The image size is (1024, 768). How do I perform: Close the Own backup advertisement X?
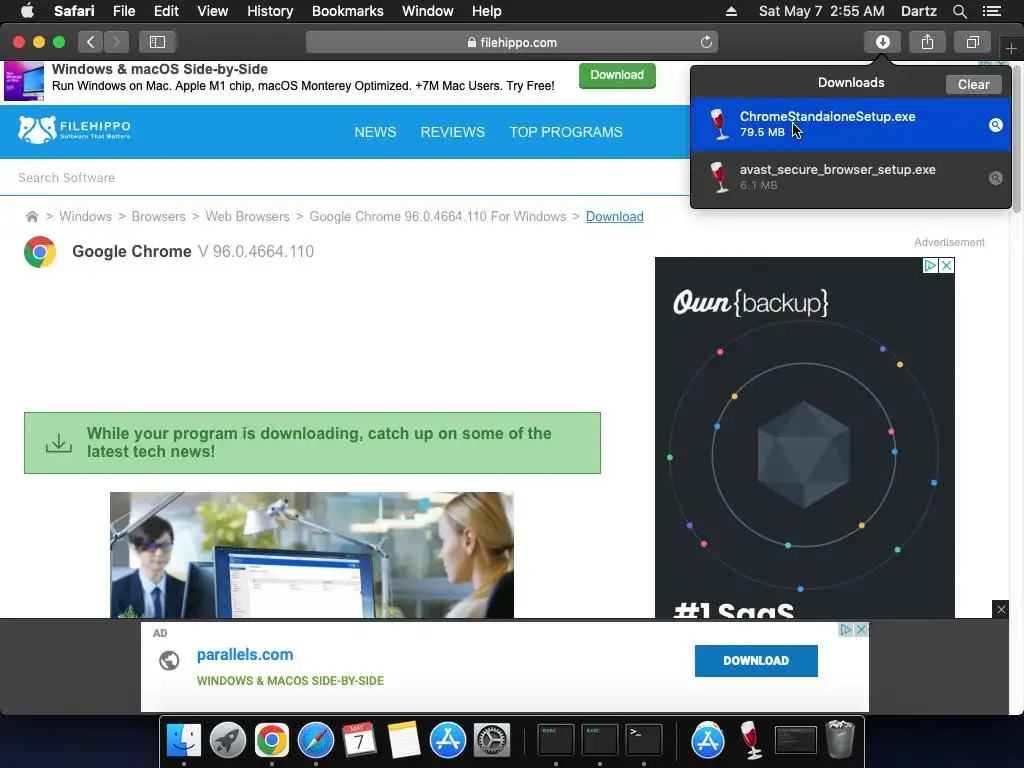pos(946,265)
